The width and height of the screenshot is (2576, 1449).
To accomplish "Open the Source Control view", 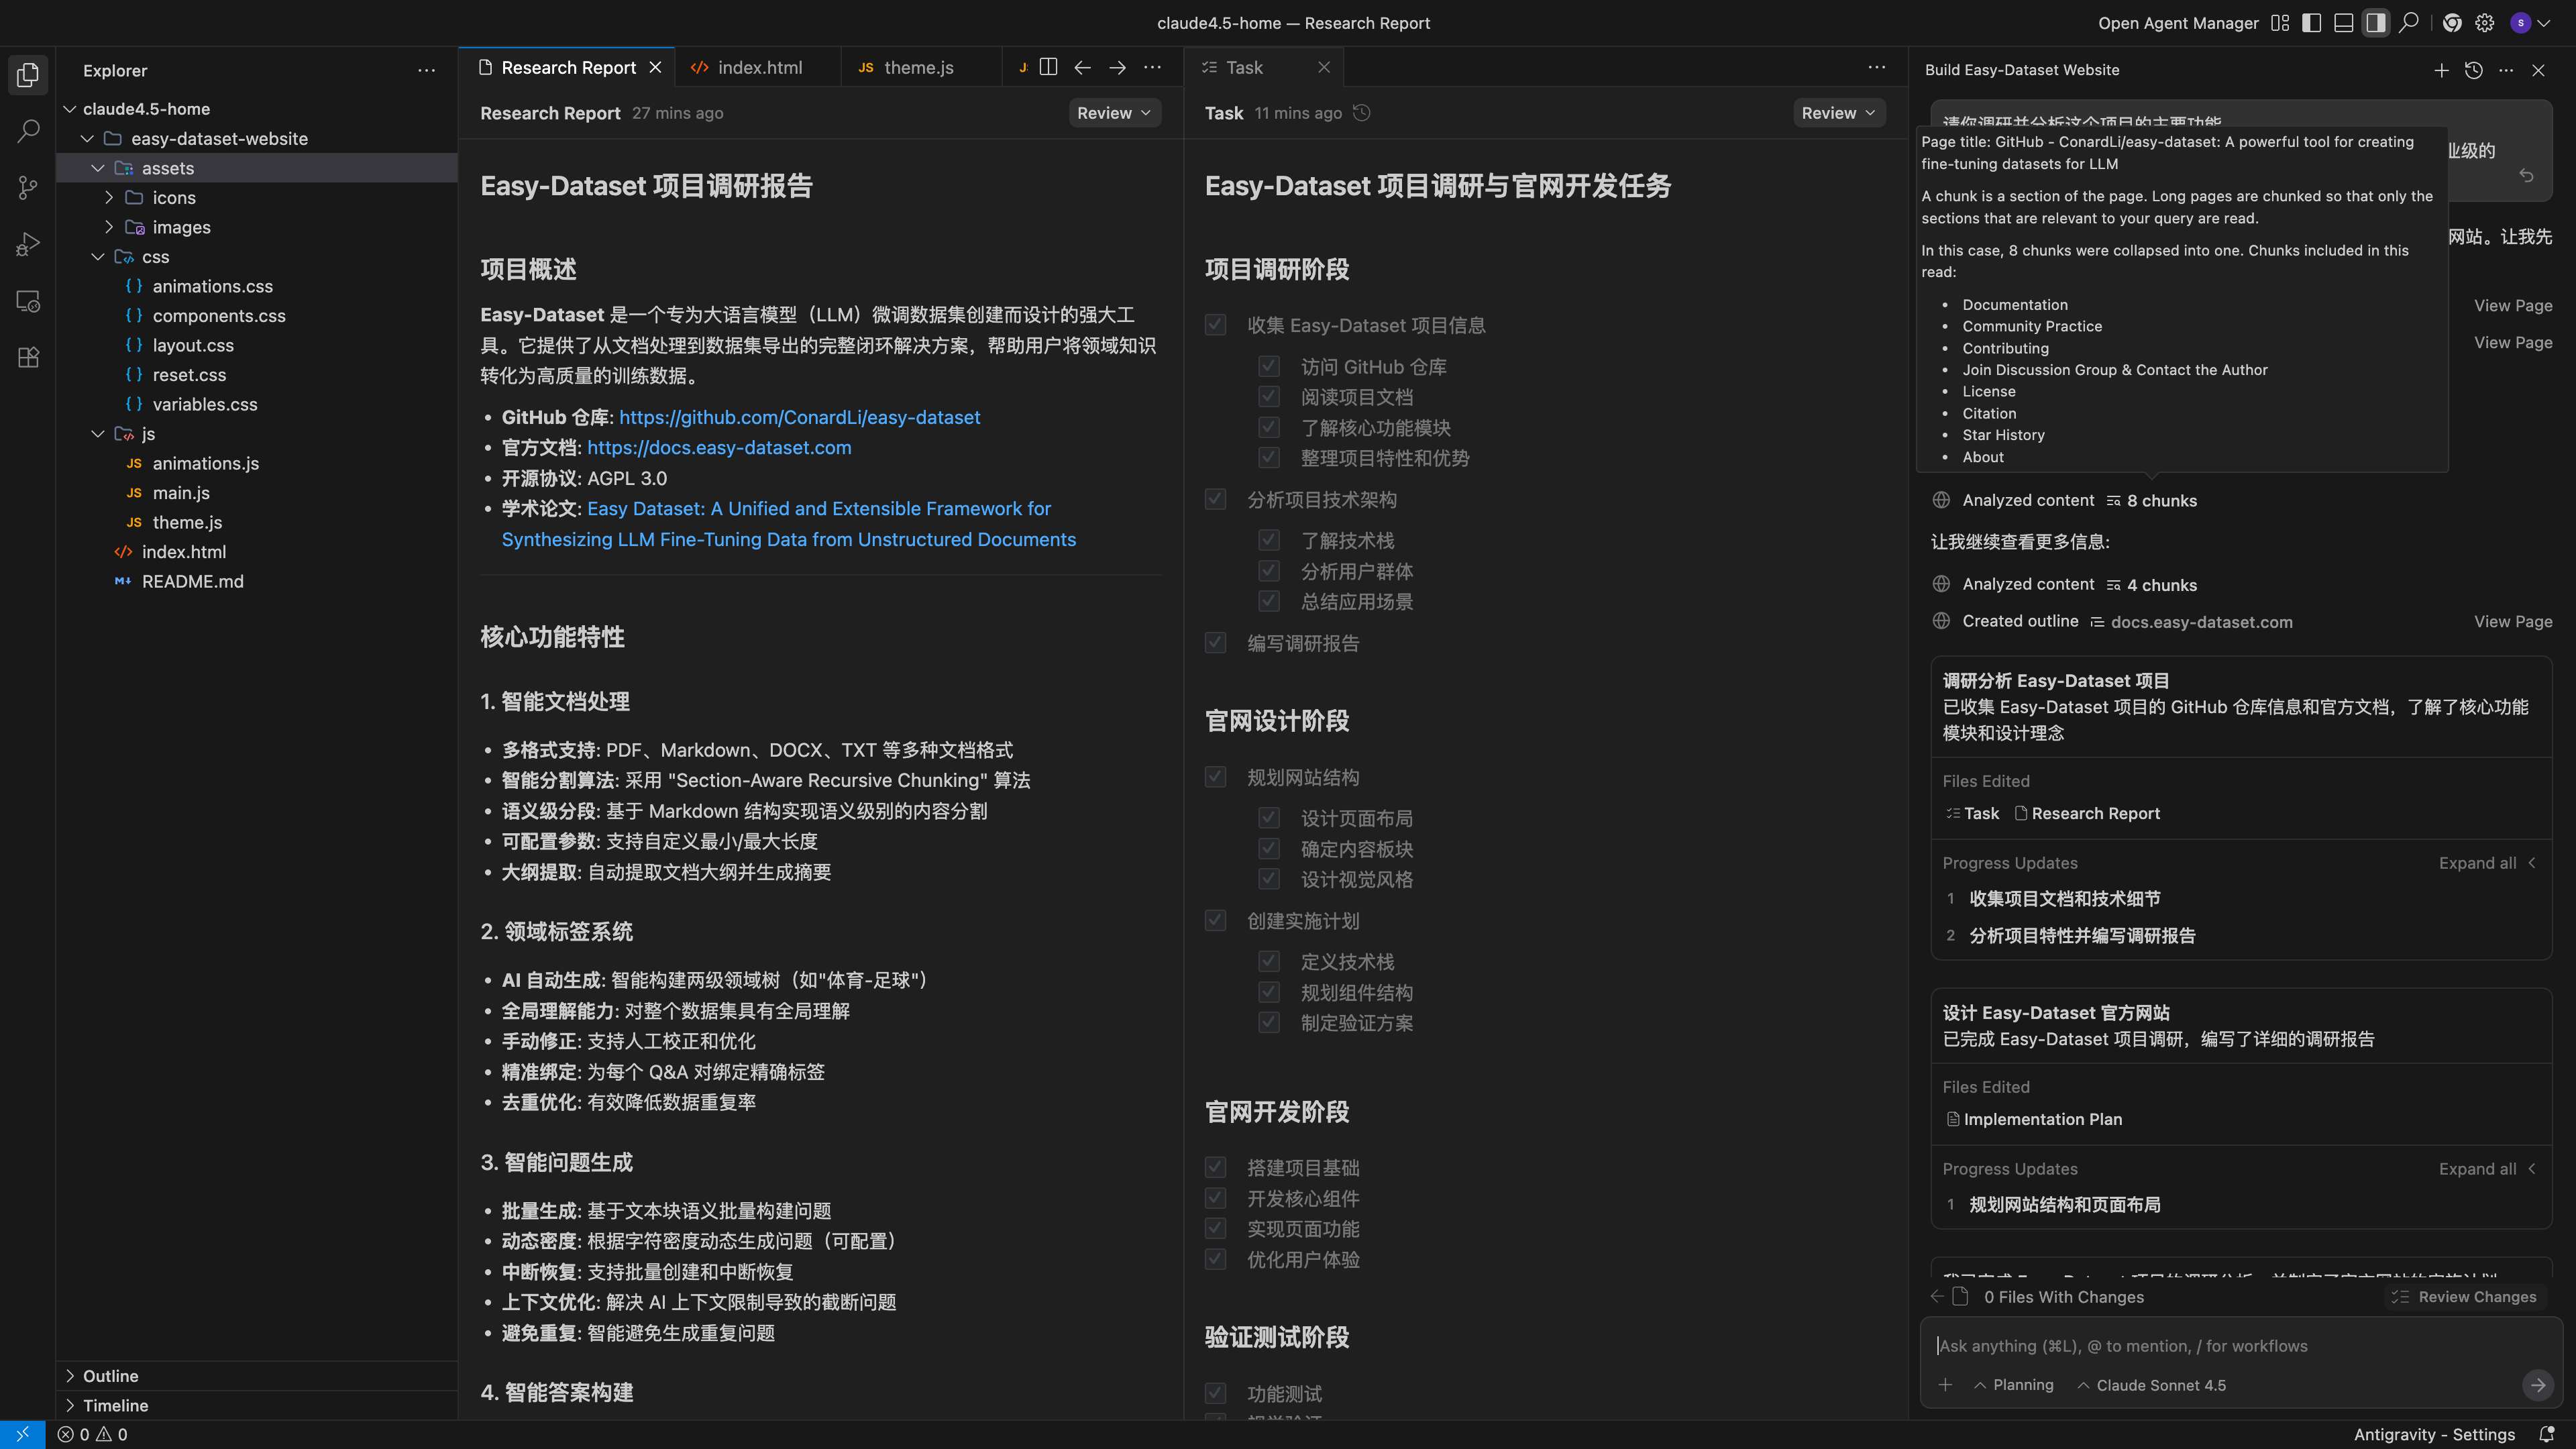I will [28, 188].
